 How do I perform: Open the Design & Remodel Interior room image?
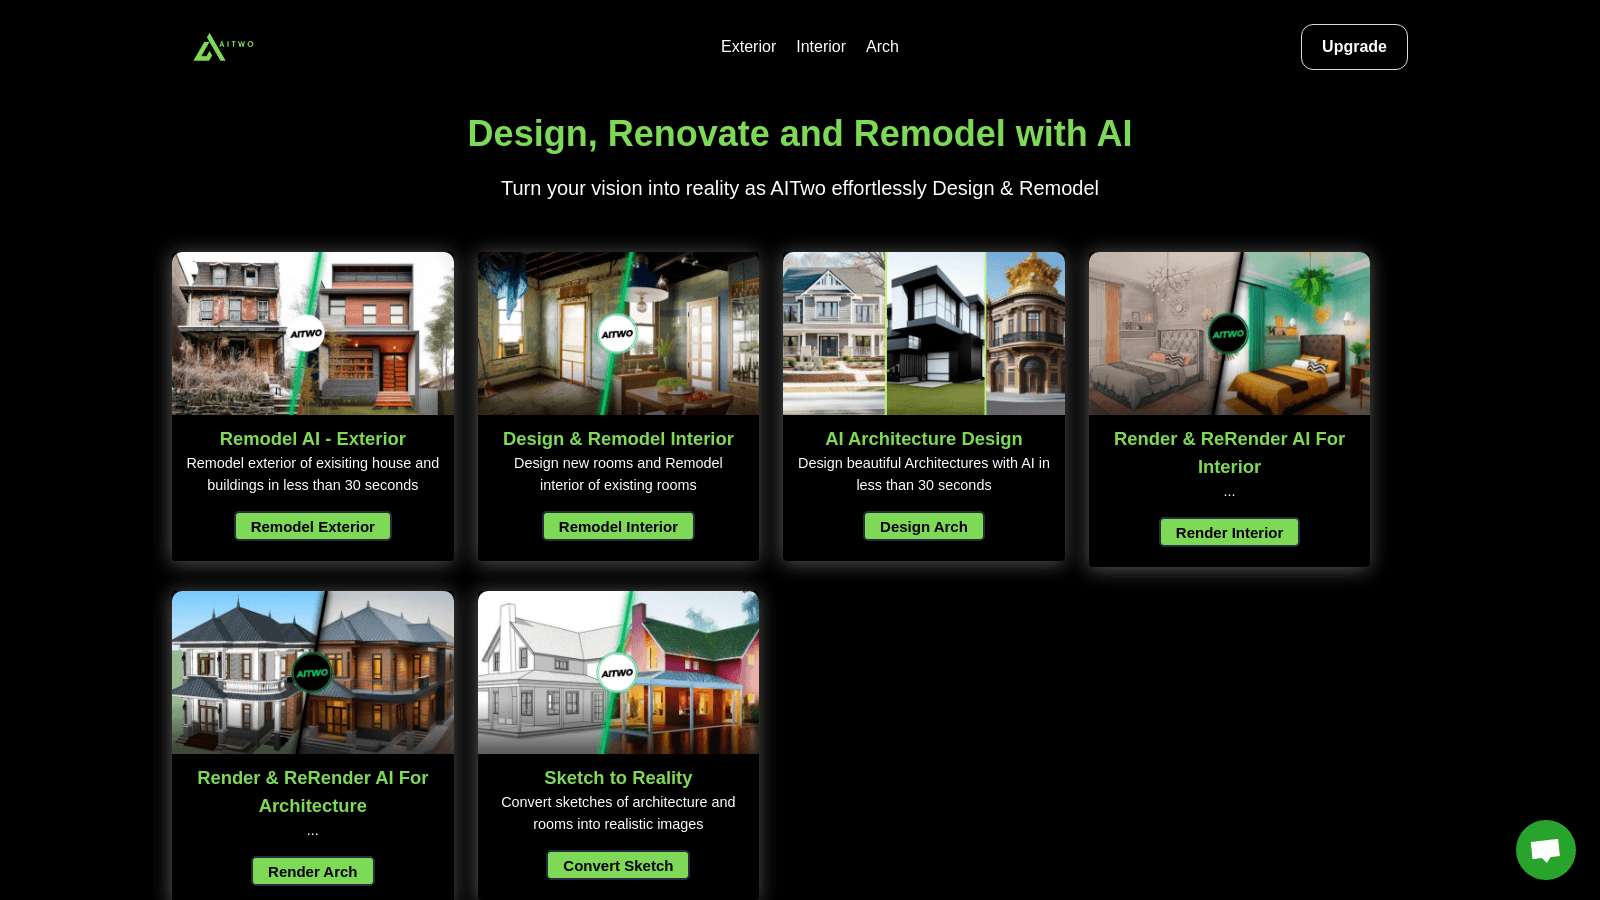tap(618, 333)
